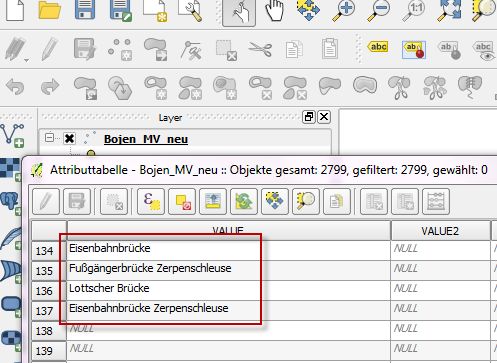Click the Delete Selected icon

(226, 51)
